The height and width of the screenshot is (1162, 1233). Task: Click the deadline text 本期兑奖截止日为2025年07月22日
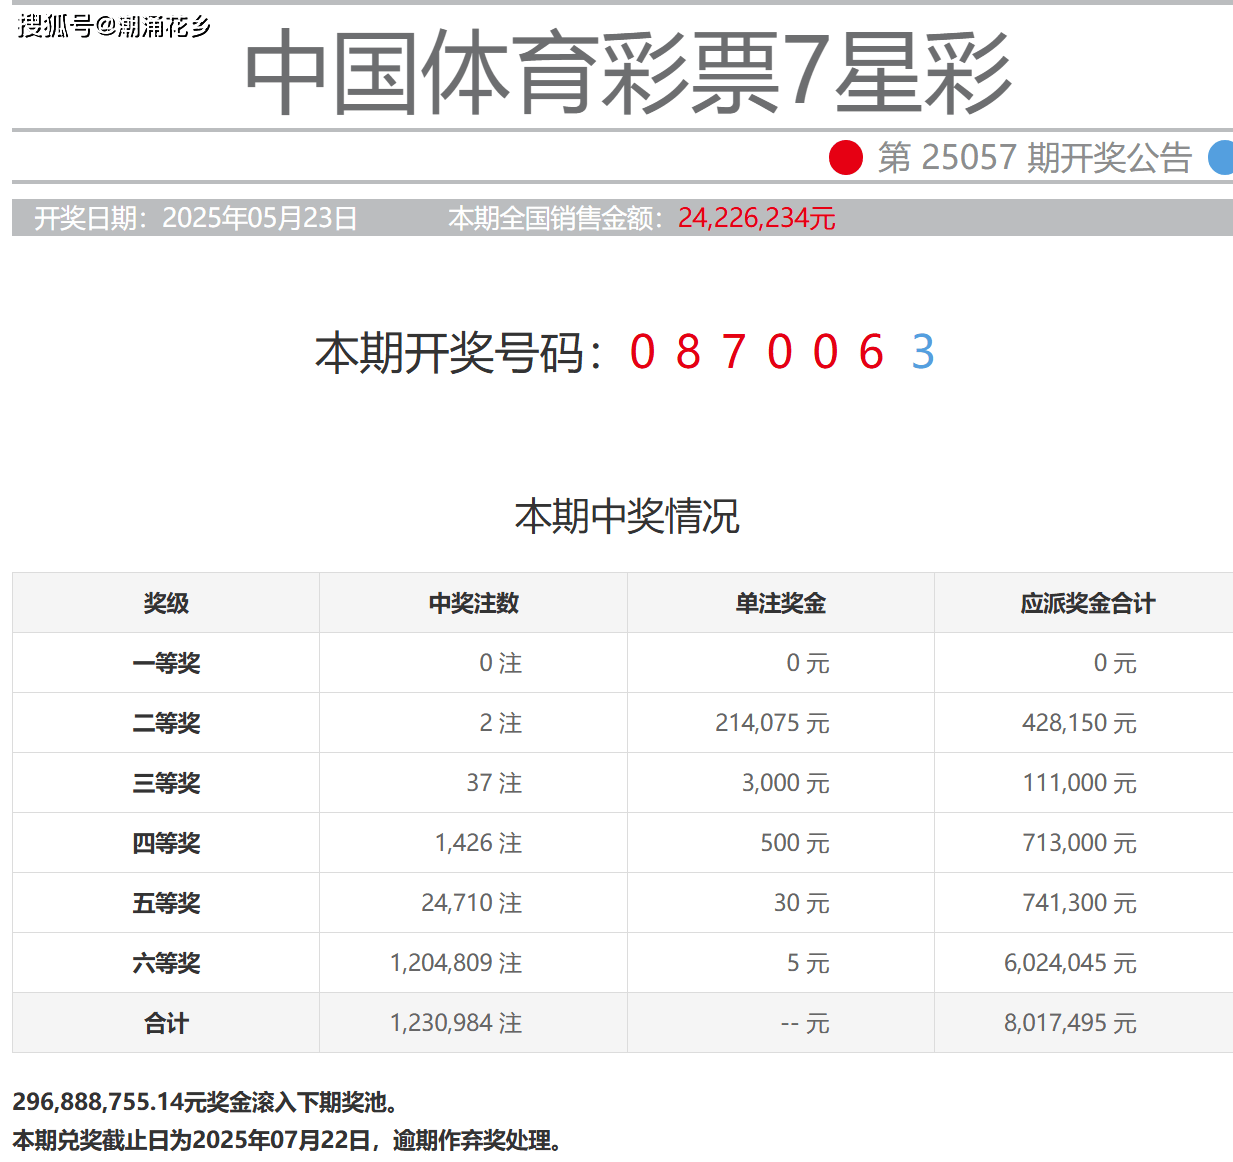click(191, 1140)
